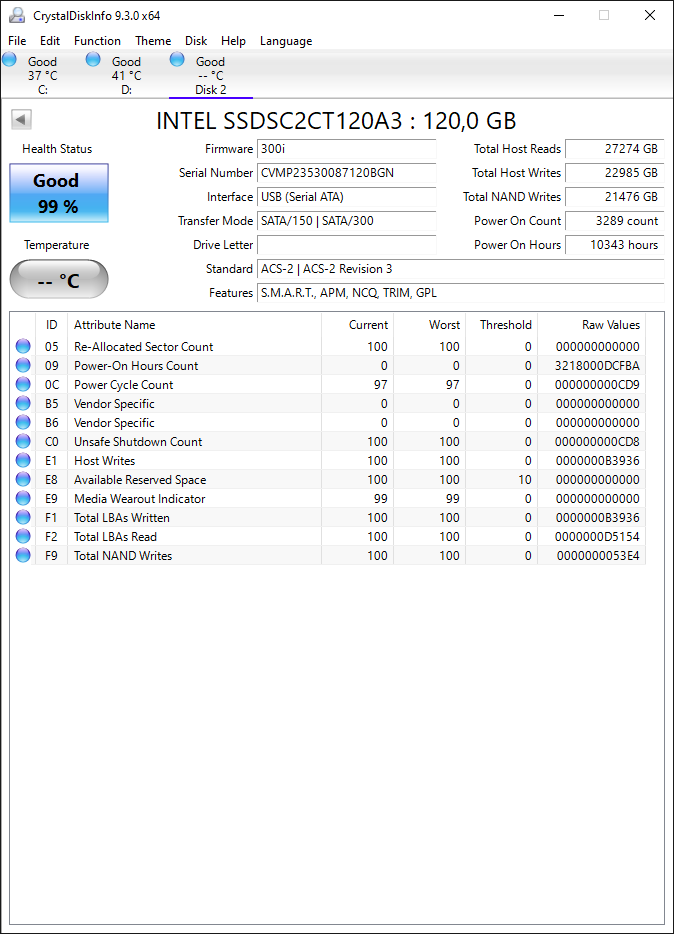
Task: Click Power On Hours value 10343 hours
Action: click(614, 245)
